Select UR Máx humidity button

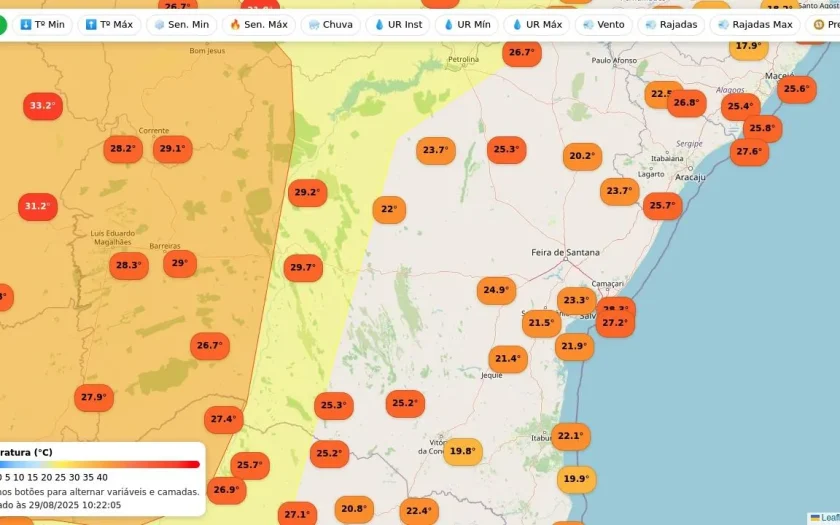(x=536, y=25)
